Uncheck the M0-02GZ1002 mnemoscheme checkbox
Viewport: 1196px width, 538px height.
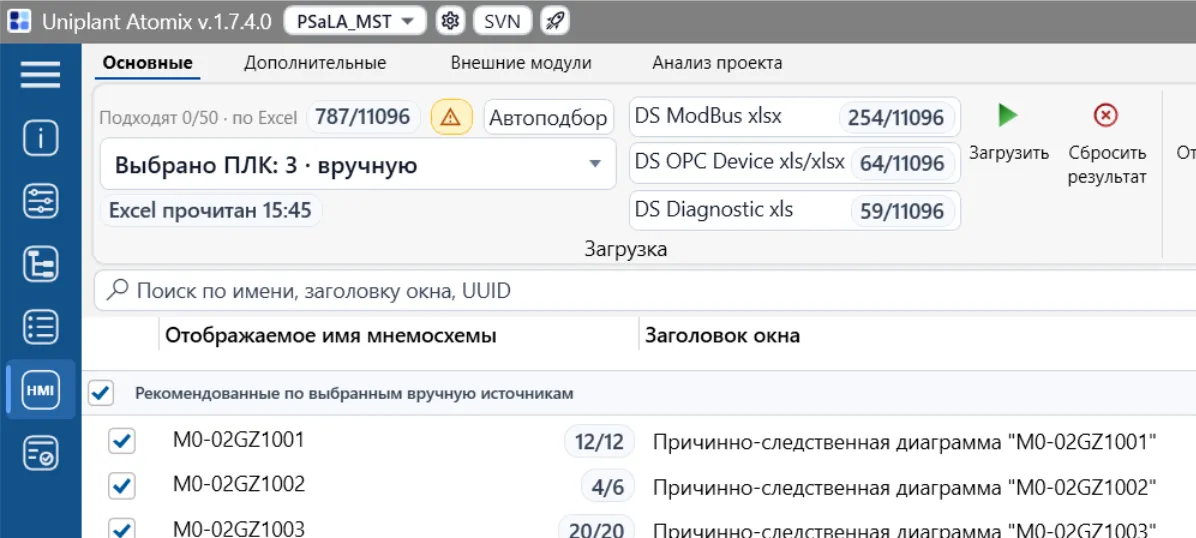[122, 485]
